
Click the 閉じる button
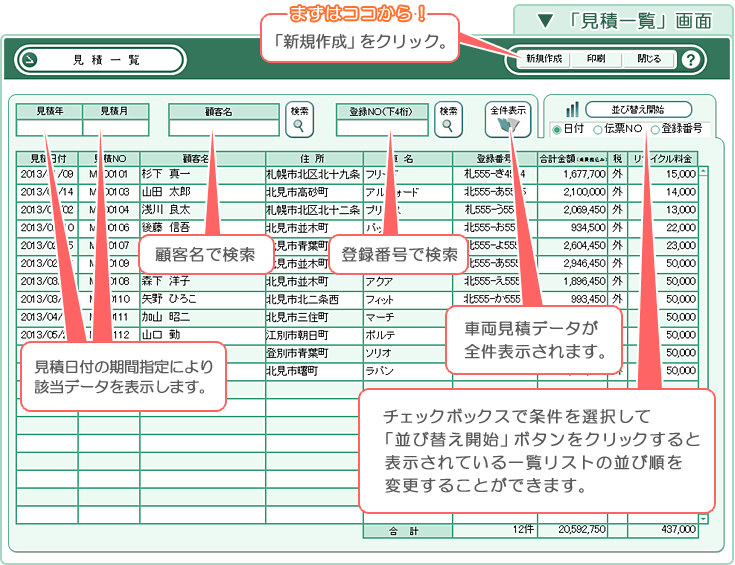649,59
